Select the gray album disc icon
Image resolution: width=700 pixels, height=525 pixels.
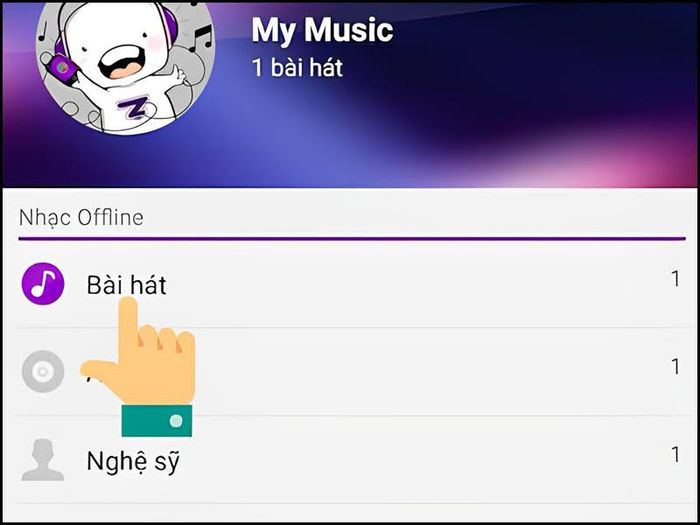tap(43, 371)
